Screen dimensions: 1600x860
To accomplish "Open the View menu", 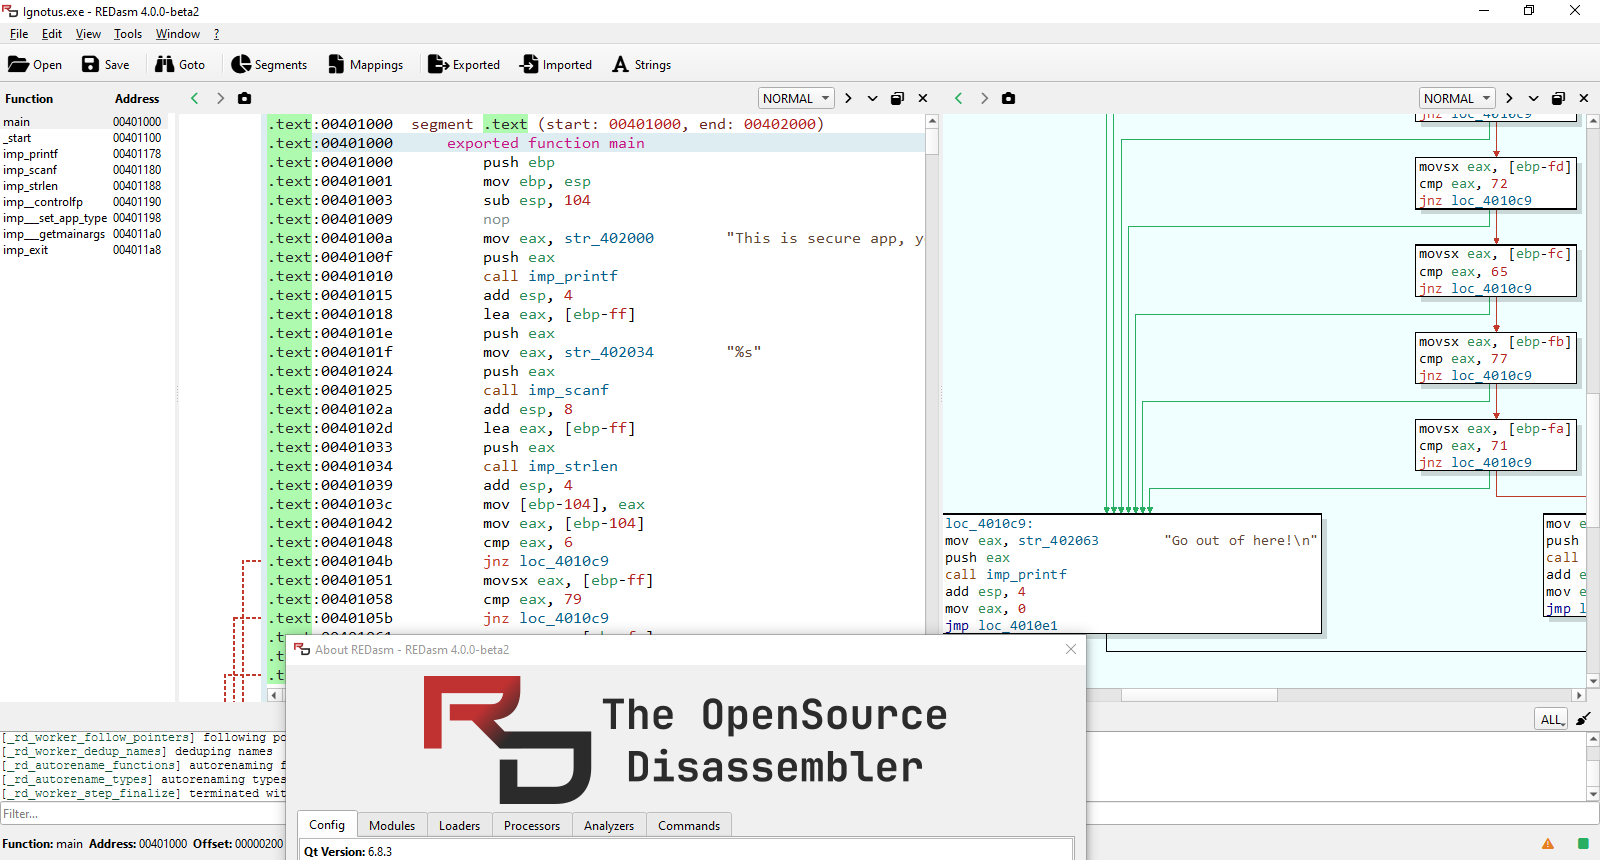I will 88,34.
